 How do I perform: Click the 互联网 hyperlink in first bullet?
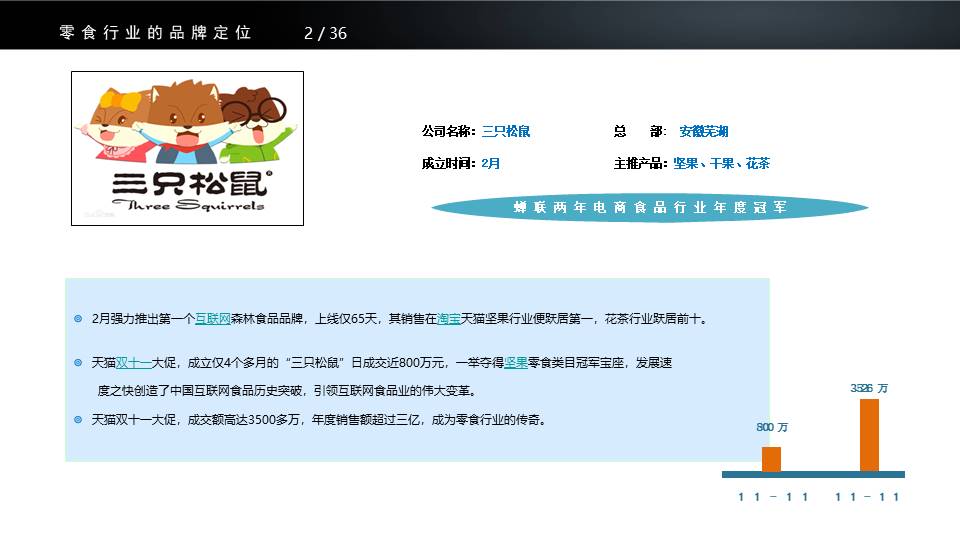[212, 318]
